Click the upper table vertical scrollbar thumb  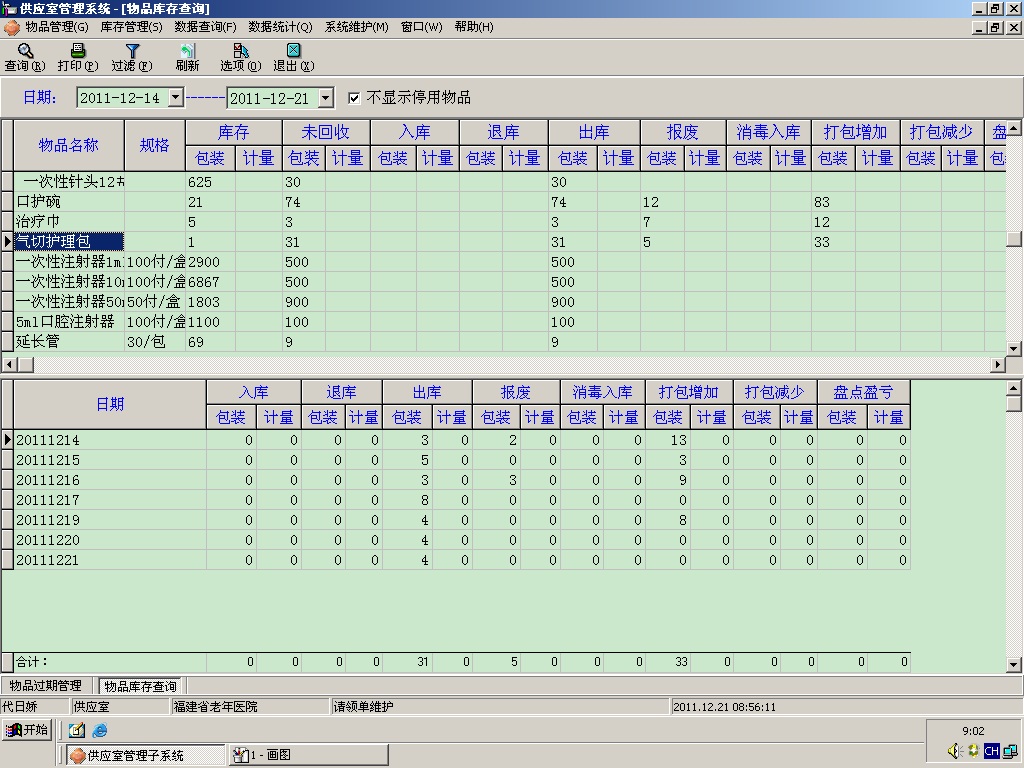(1014, 239)
